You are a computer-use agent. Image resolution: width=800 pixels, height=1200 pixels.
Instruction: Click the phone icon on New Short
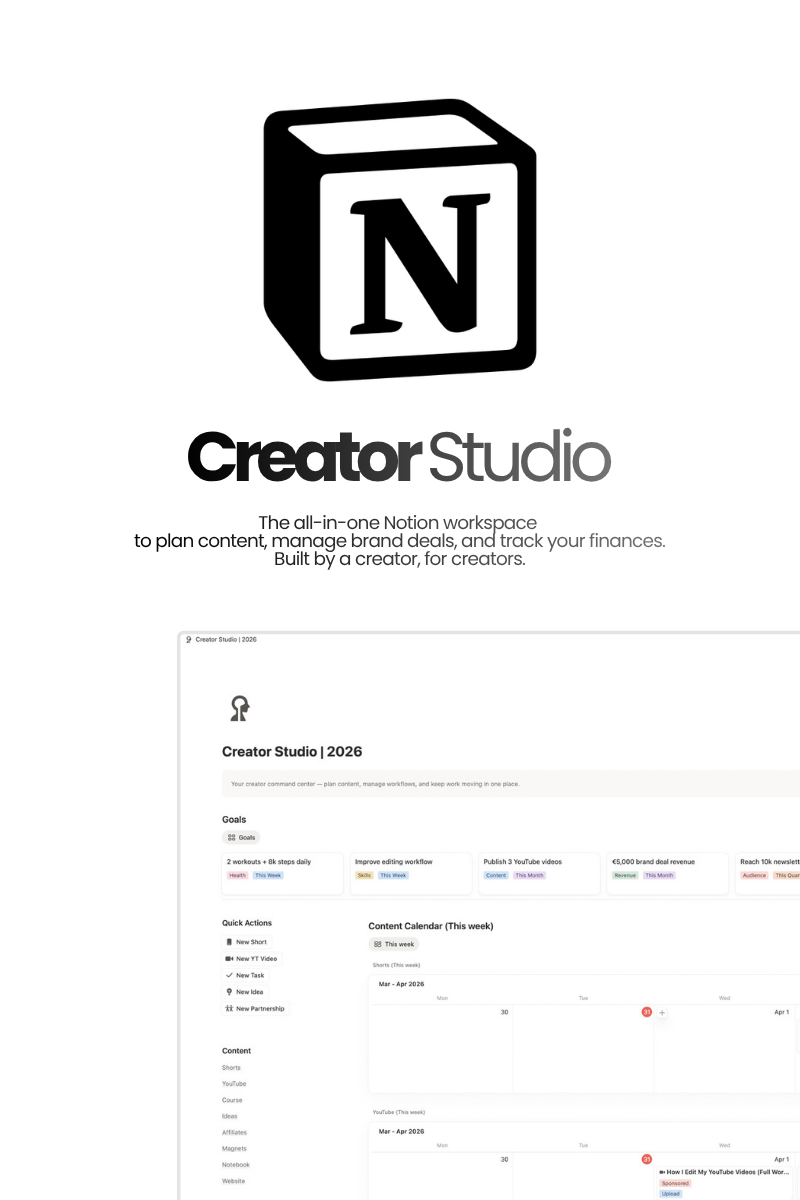[229, 942]
